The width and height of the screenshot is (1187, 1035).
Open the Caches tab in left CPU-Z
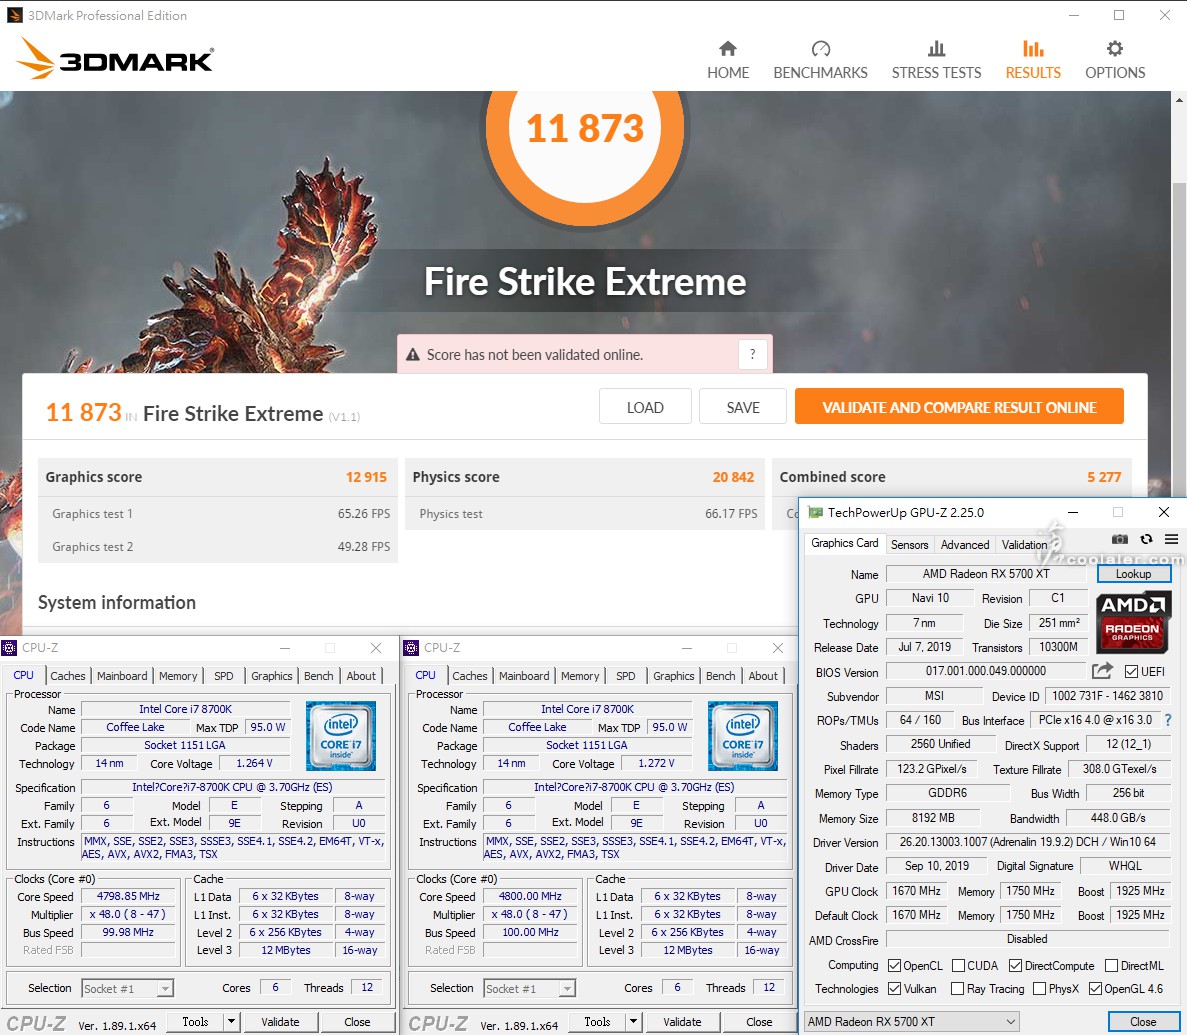point(68,675)
